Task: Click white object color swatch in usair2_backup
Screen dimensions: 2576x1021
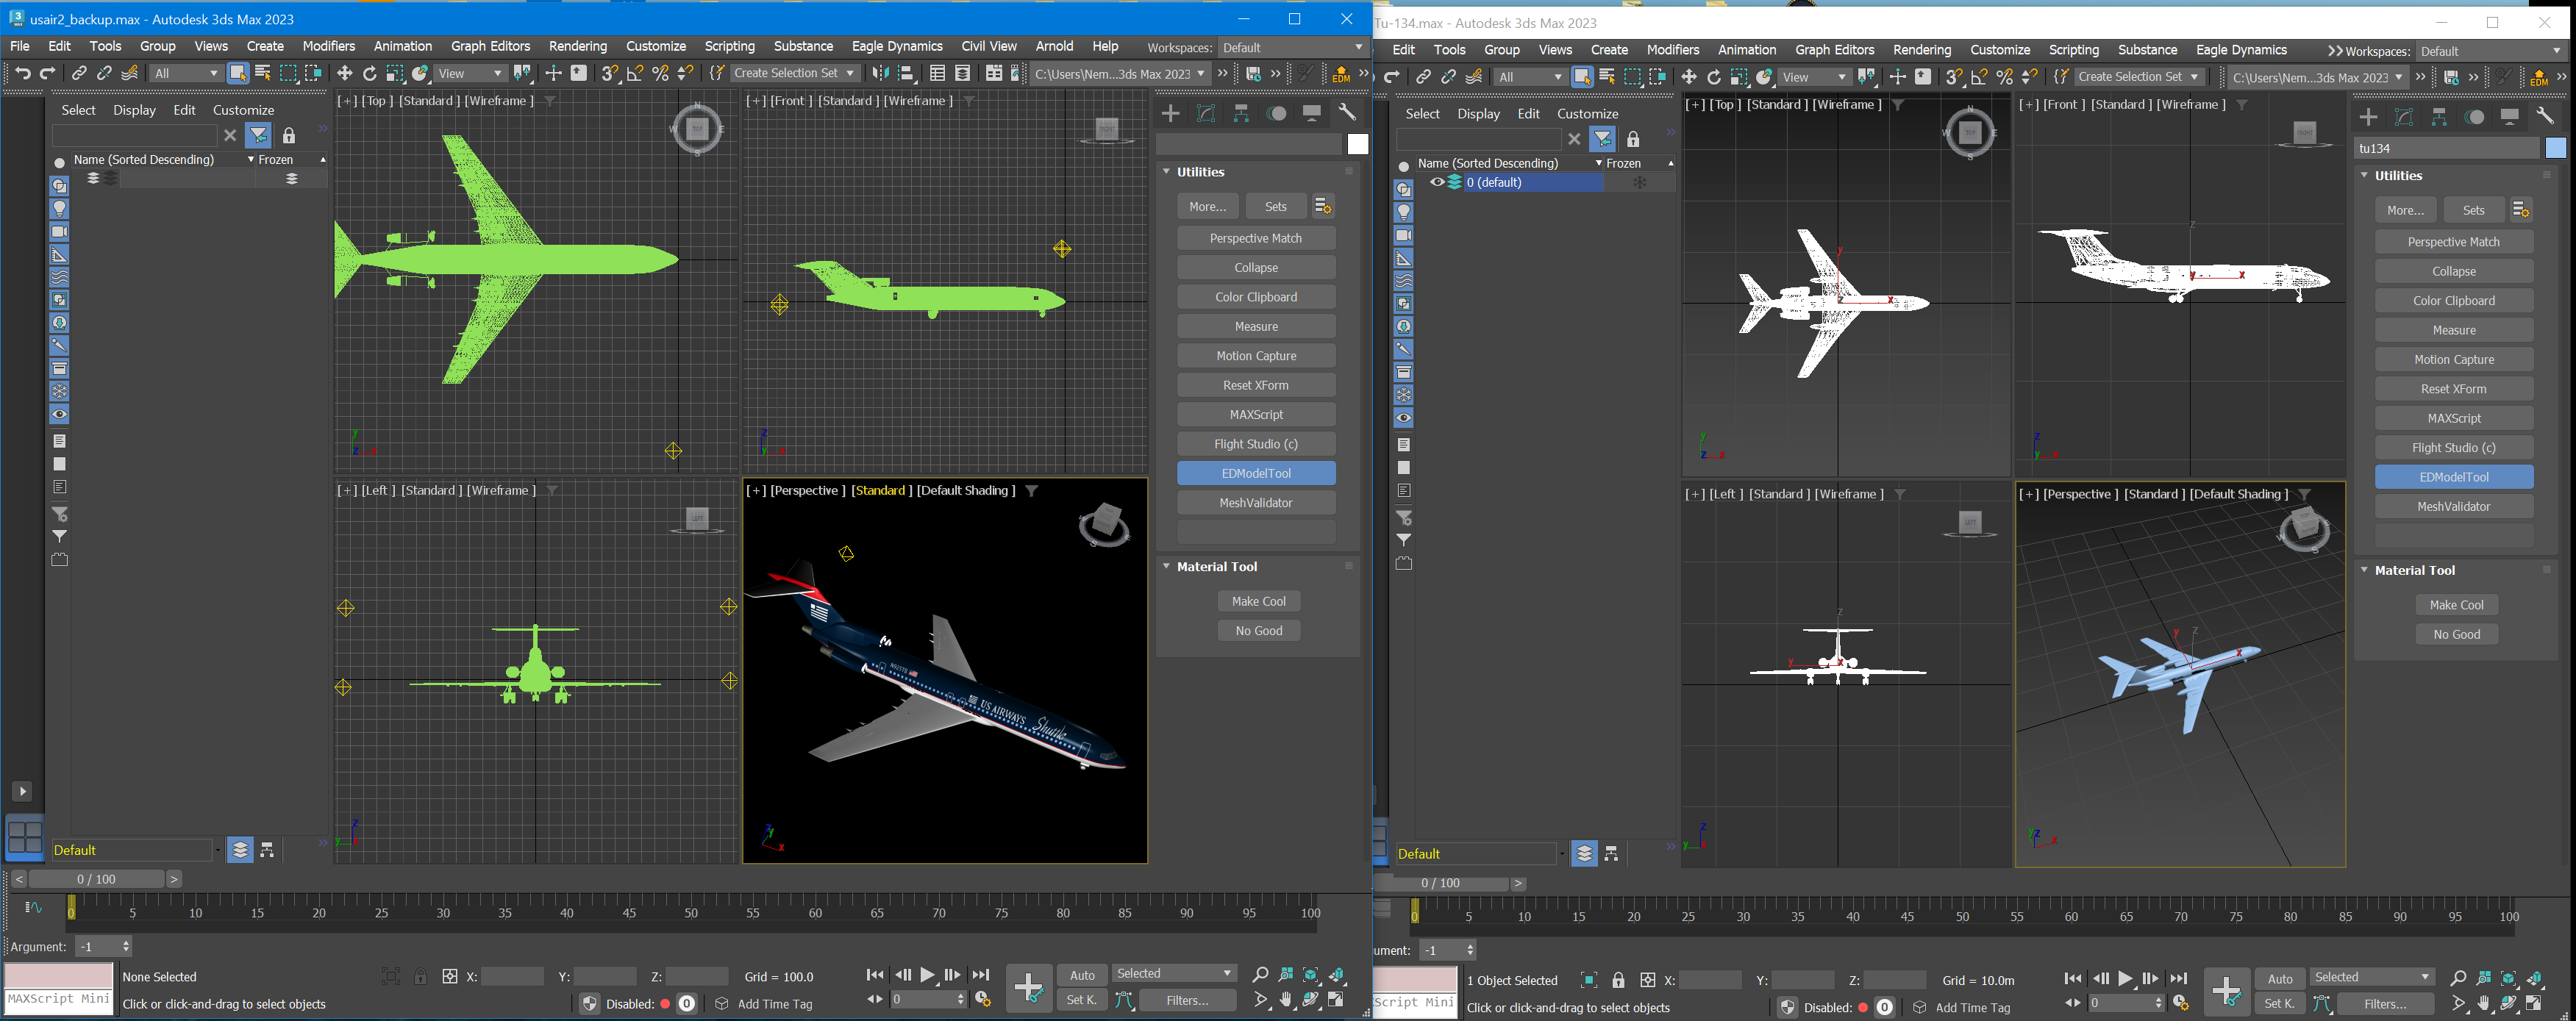Action: pyautogui.click(x=1357, y=145)
